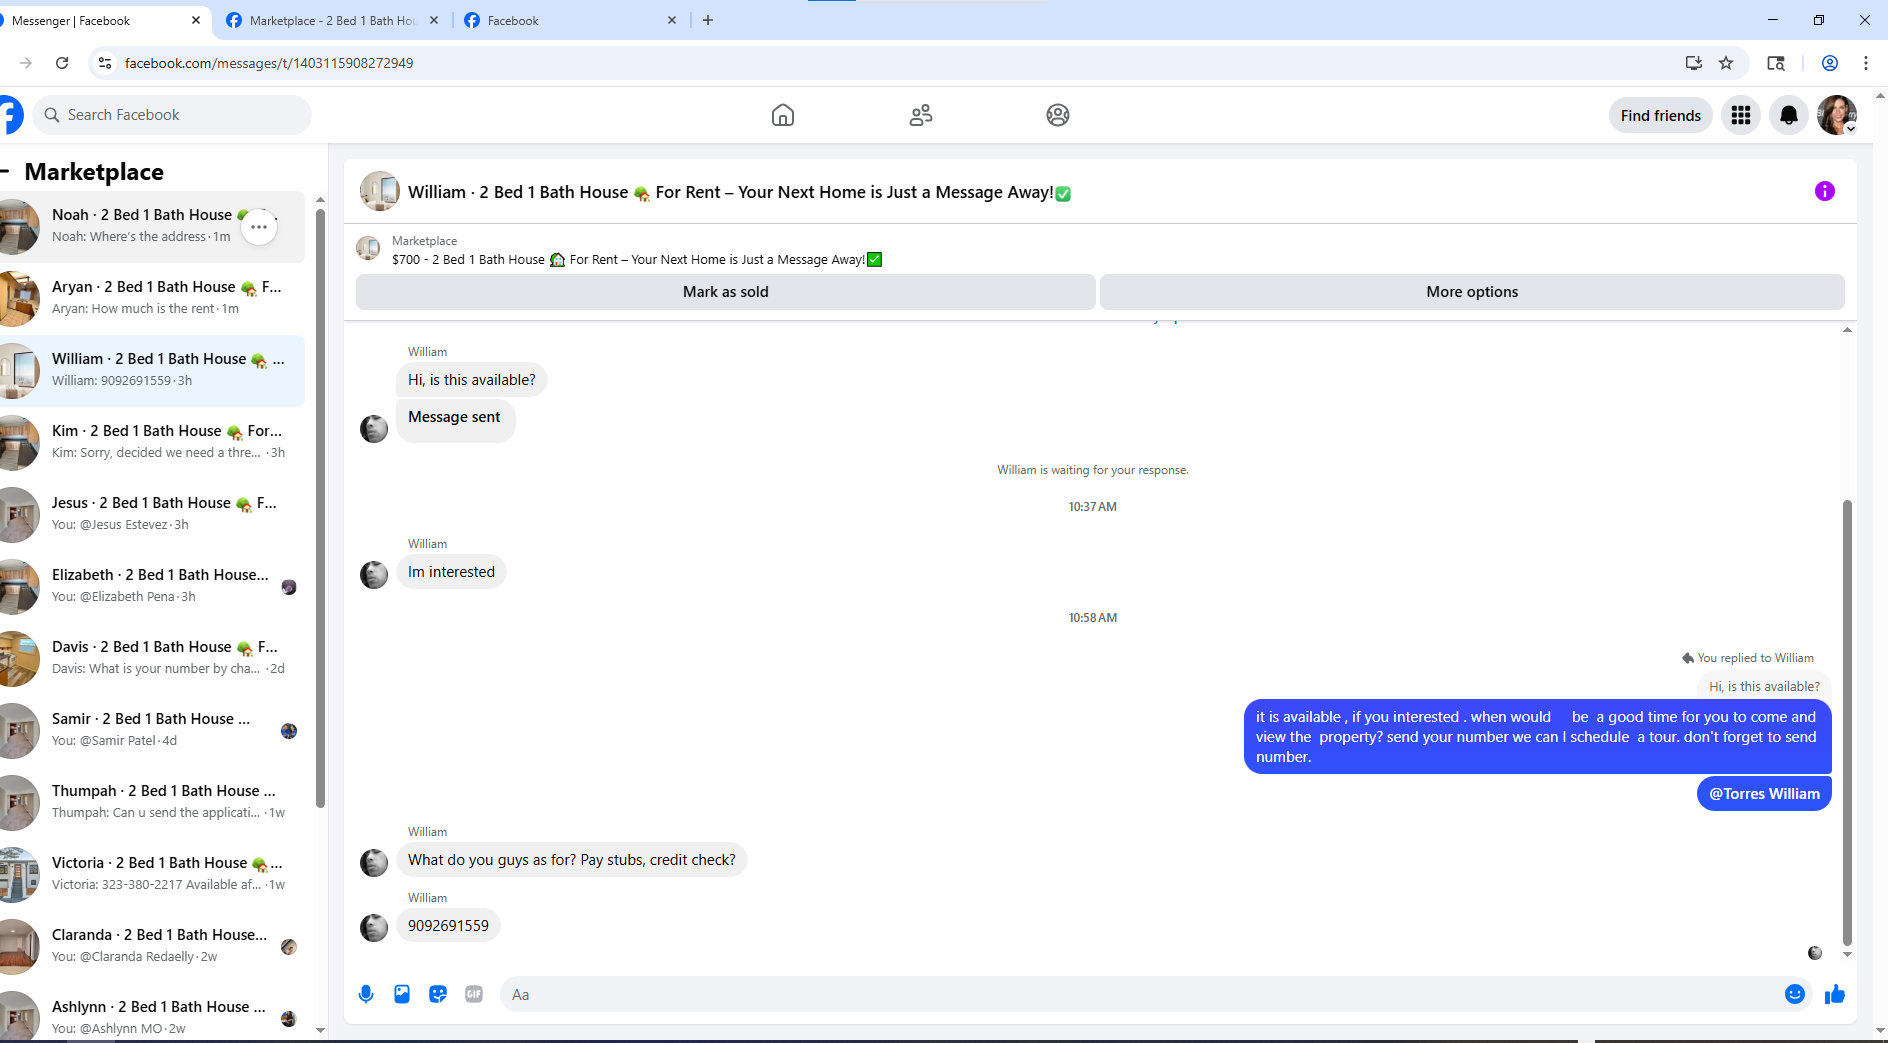Select the William conversation row
The height and width of the screenshot is (1043, 1888).
152,371
